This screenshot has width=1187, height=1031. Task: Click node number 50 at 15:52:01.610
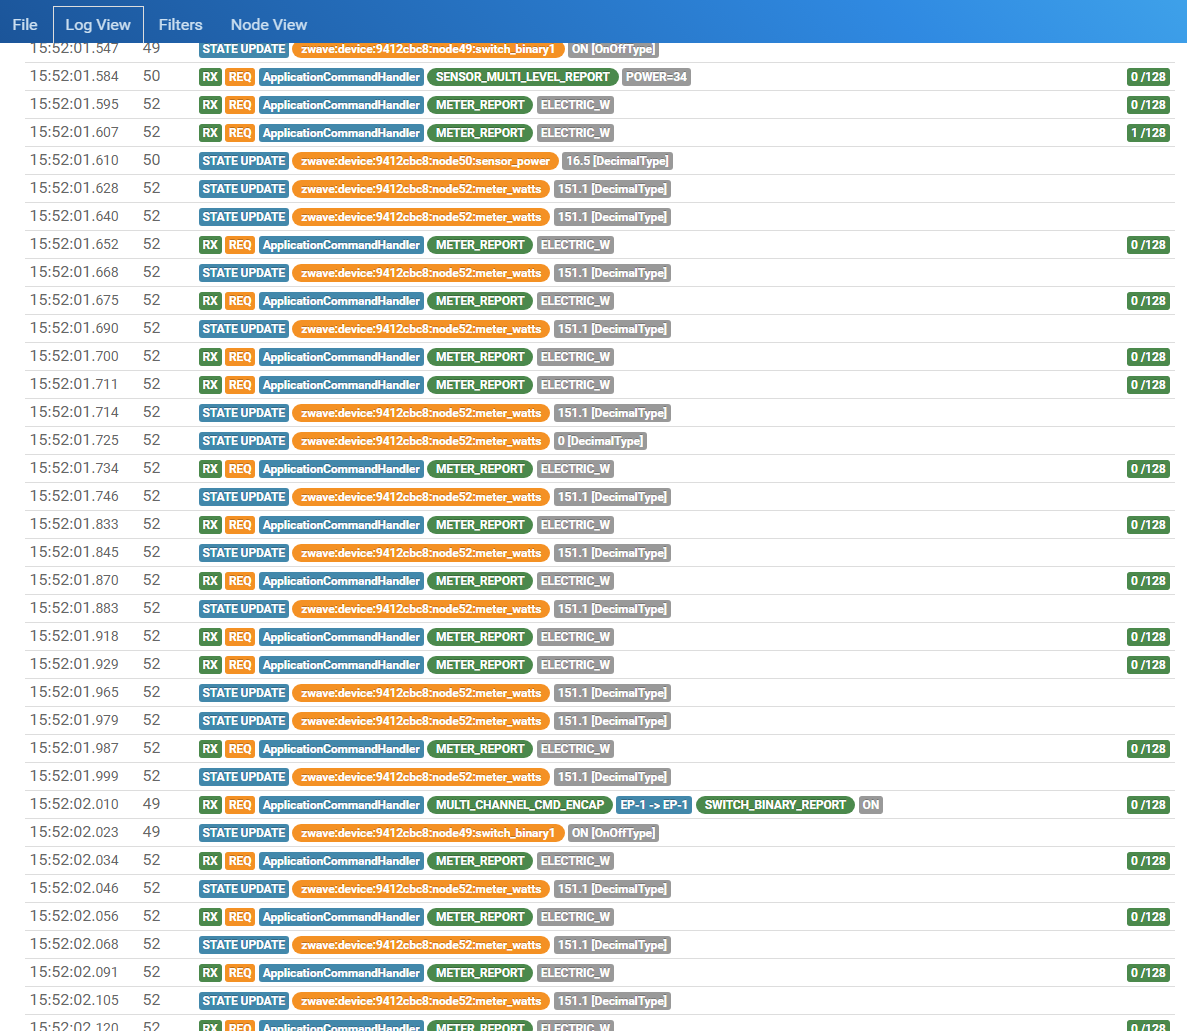click(x=151, y=160)
